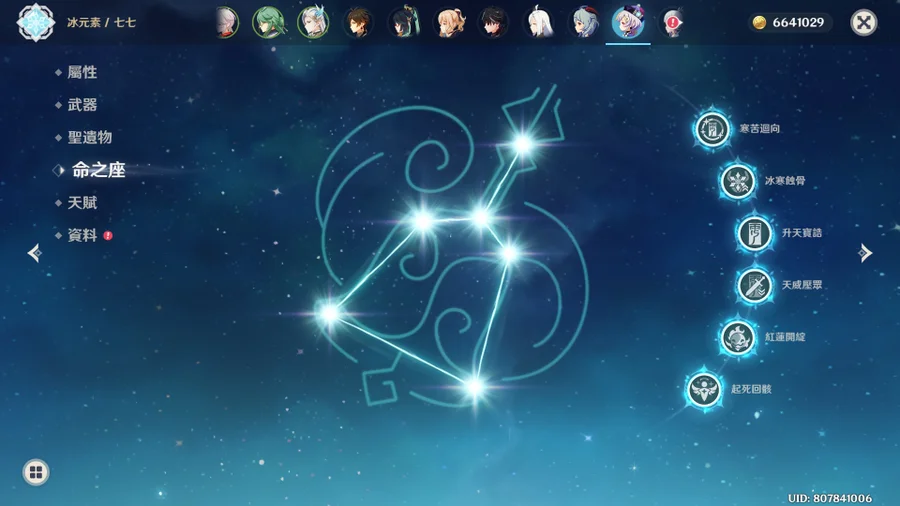Click the UID: 807841006 text

829,499
